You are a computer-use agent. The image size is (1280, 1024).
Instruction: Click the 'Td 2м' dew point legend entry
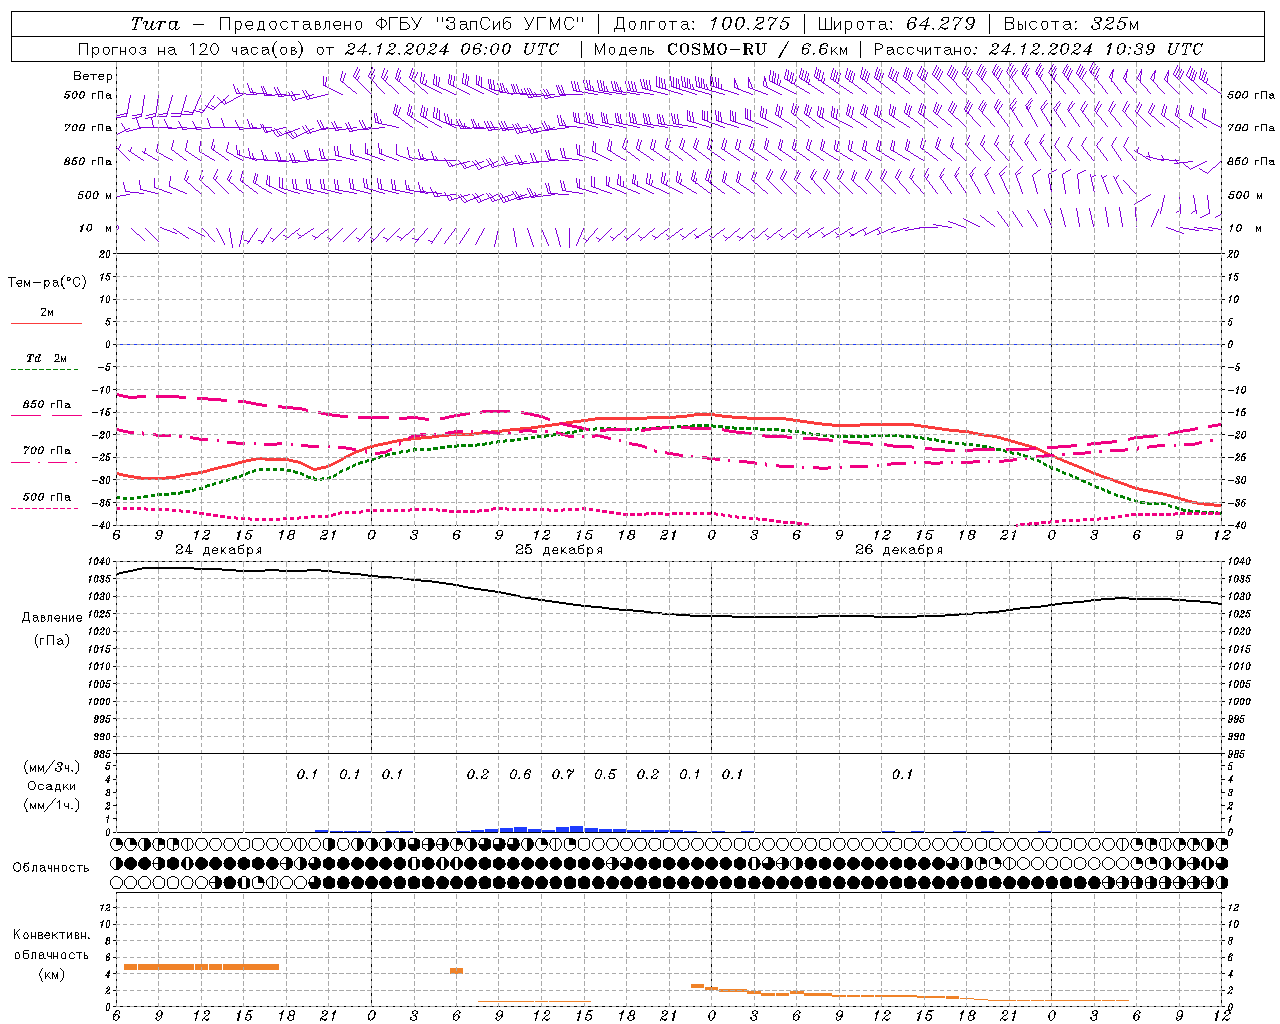(47, 358)
